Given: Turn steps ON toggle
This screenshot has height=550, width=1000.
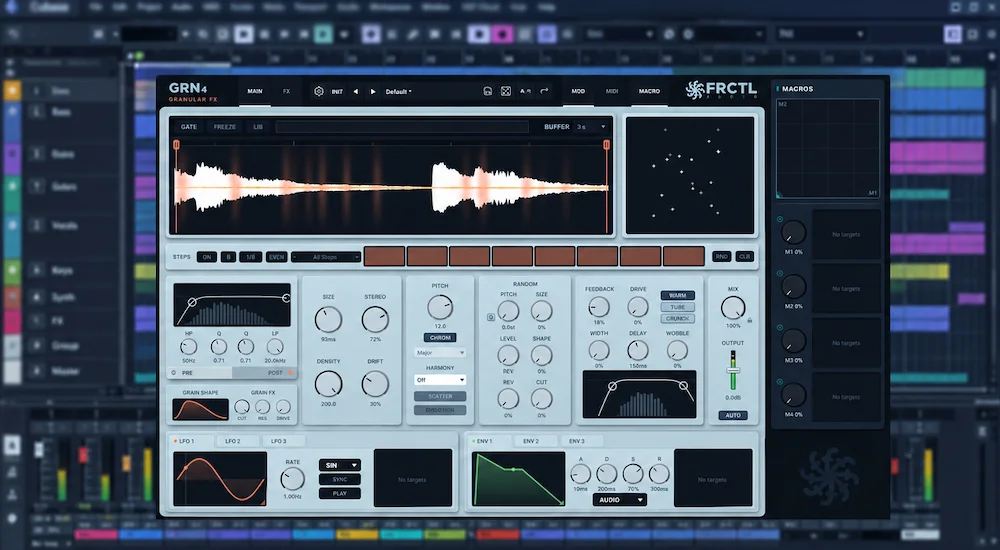Looking at the screenshot, I should coord(207,257).
